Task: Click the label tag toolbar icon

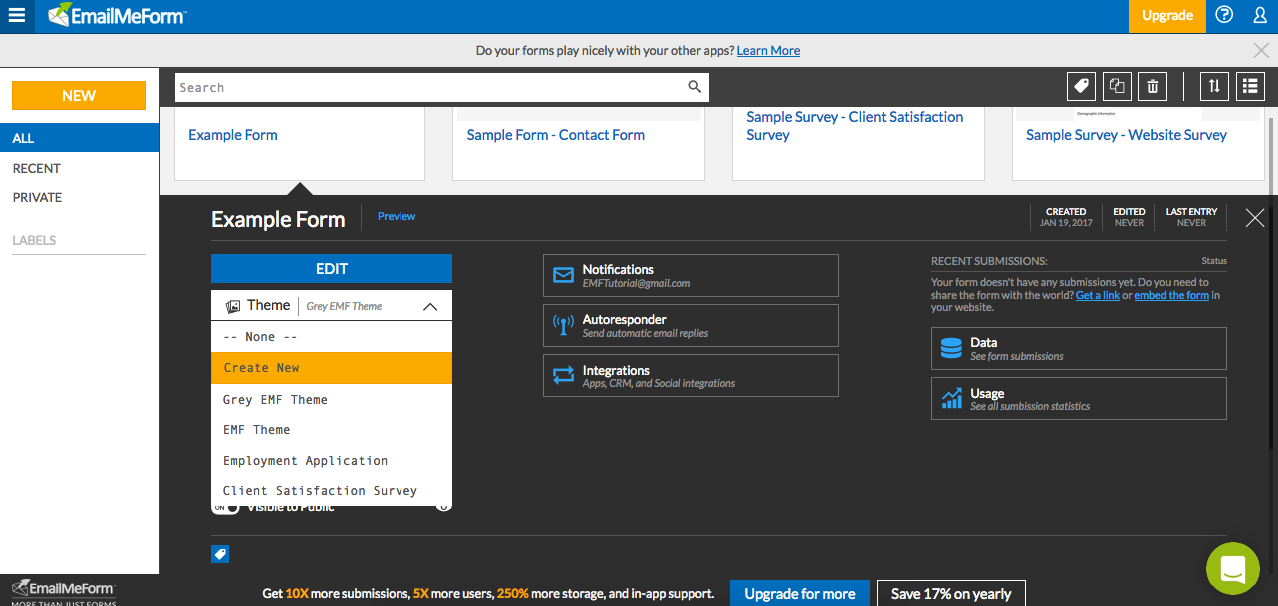Action: [x=1080, y=87]
